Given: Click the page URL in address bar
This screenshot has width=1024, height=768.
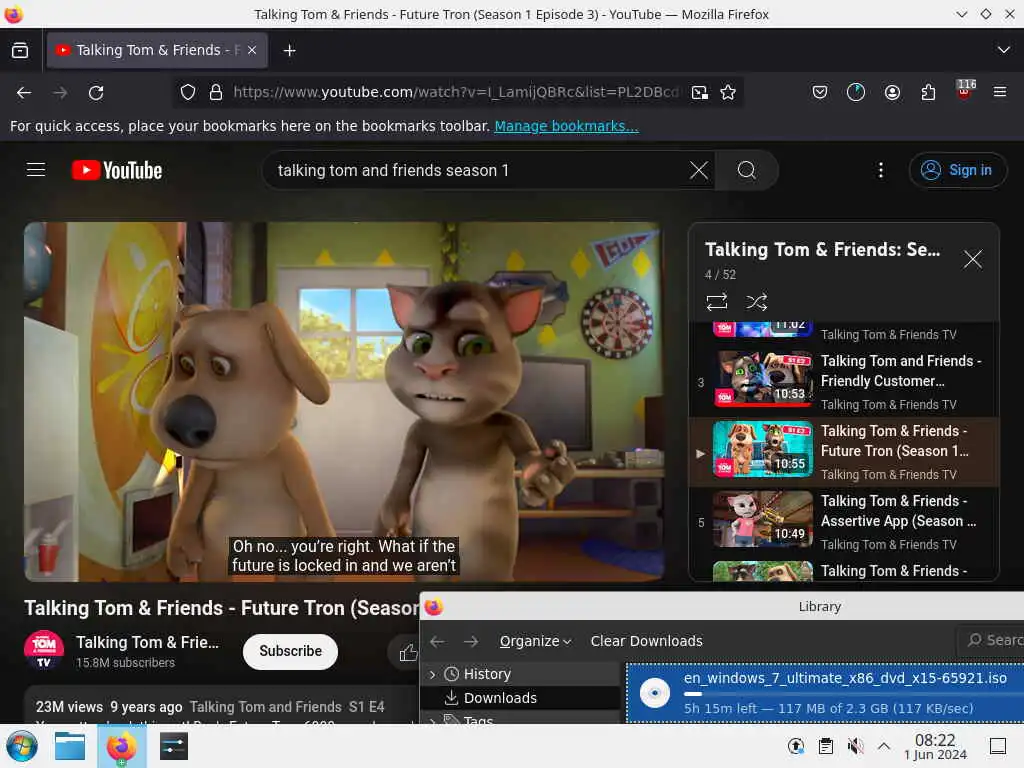Looking at the screenshot, I should 456,92.
